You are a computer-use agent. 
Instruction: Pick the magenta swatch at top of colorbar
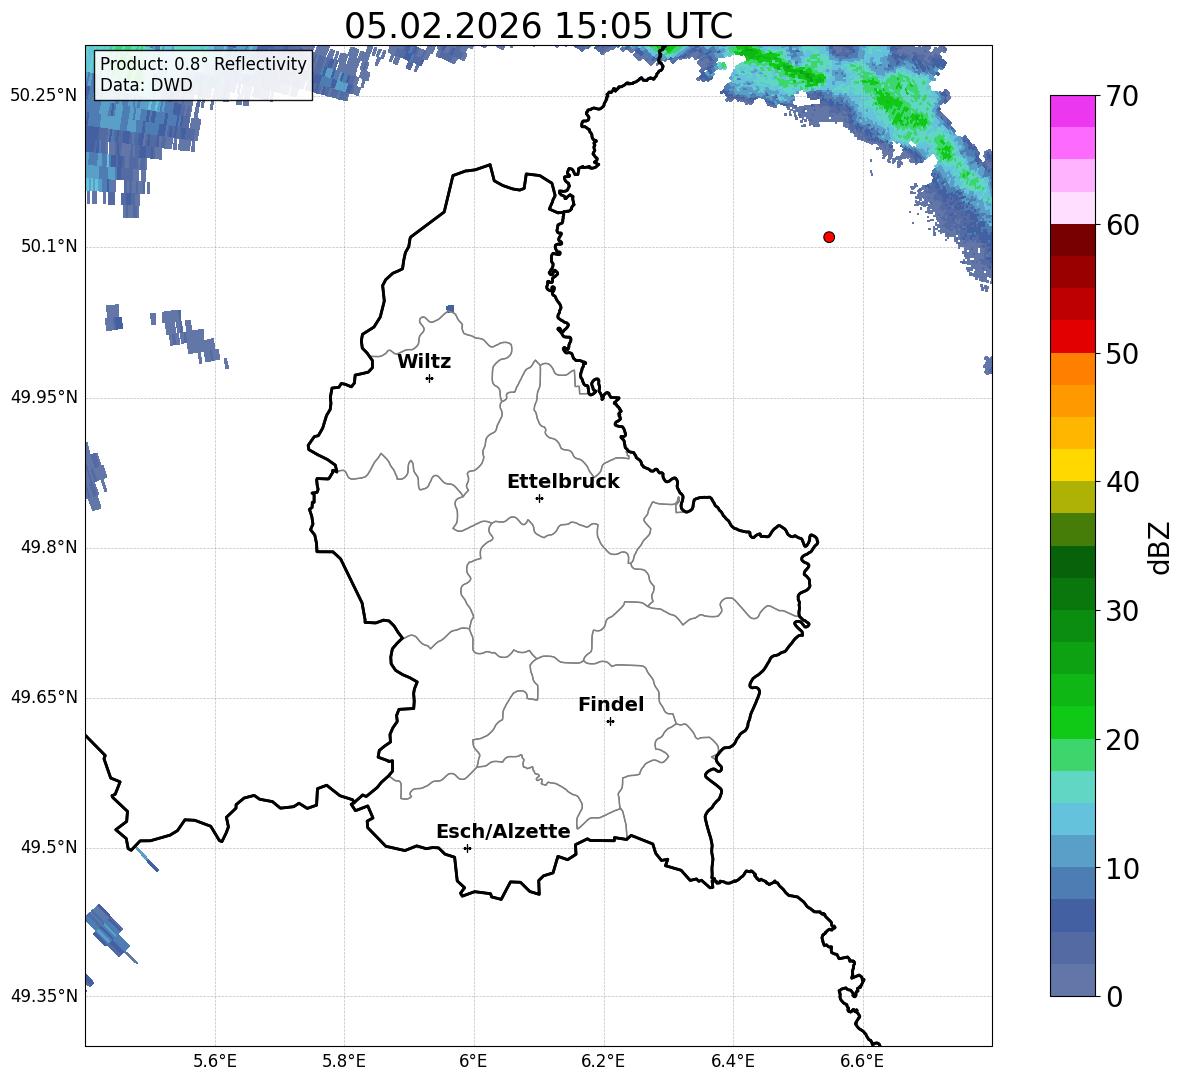(1072, 111)
